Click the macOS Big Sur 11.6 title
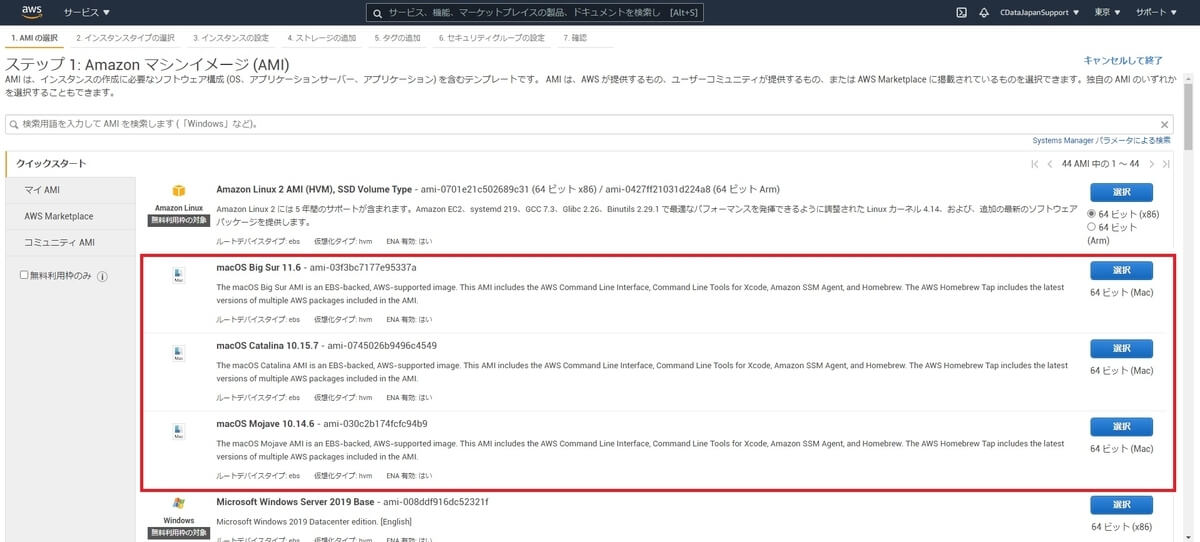This screenshot has width=1200, height=542. click(259, 267)
